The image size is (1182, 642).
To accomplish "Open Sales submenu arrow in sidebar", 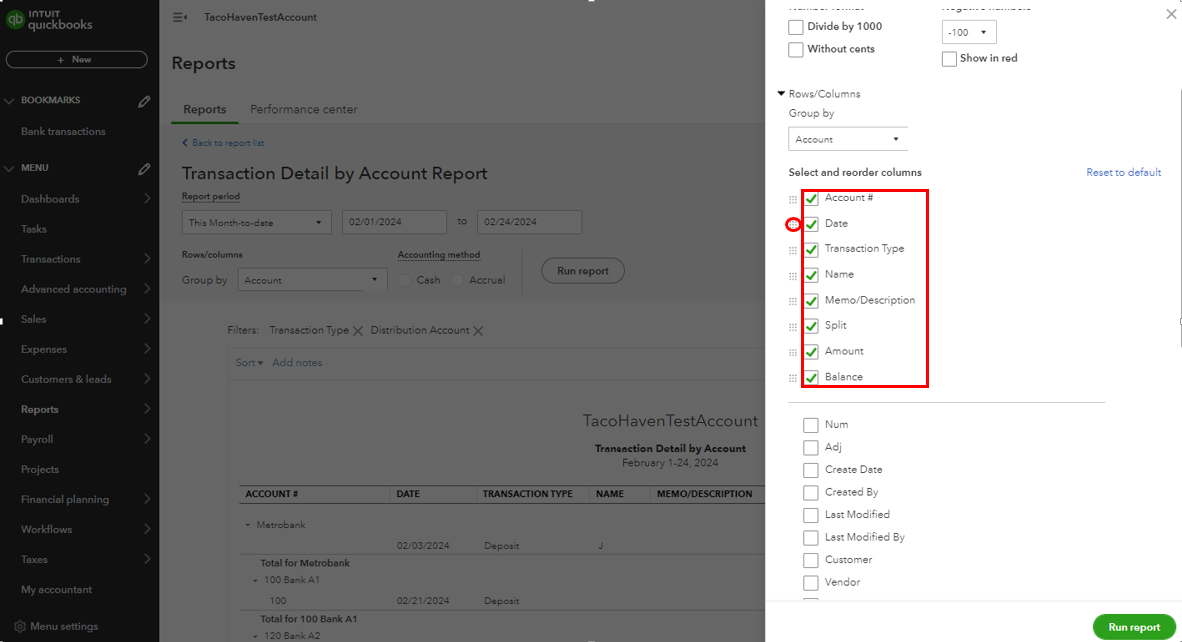I will tap(147, 319).
